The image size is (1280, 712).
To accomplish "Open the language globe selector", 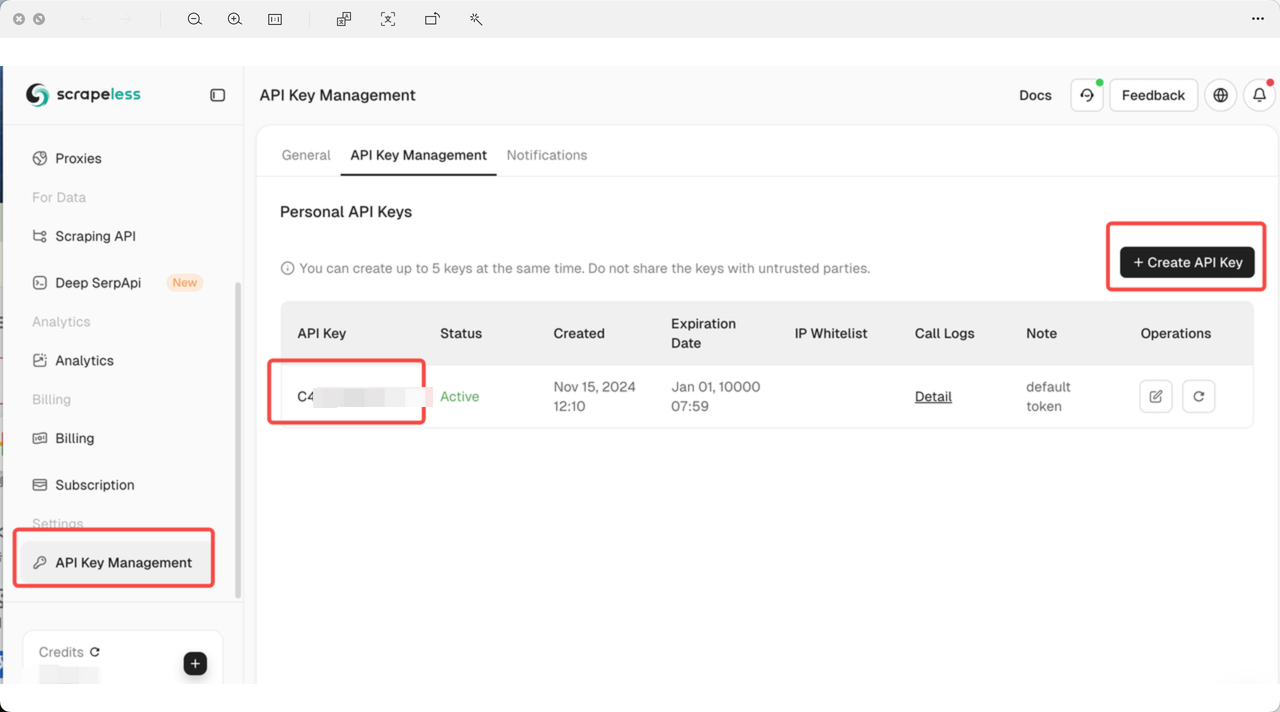I will [1220, 95].
